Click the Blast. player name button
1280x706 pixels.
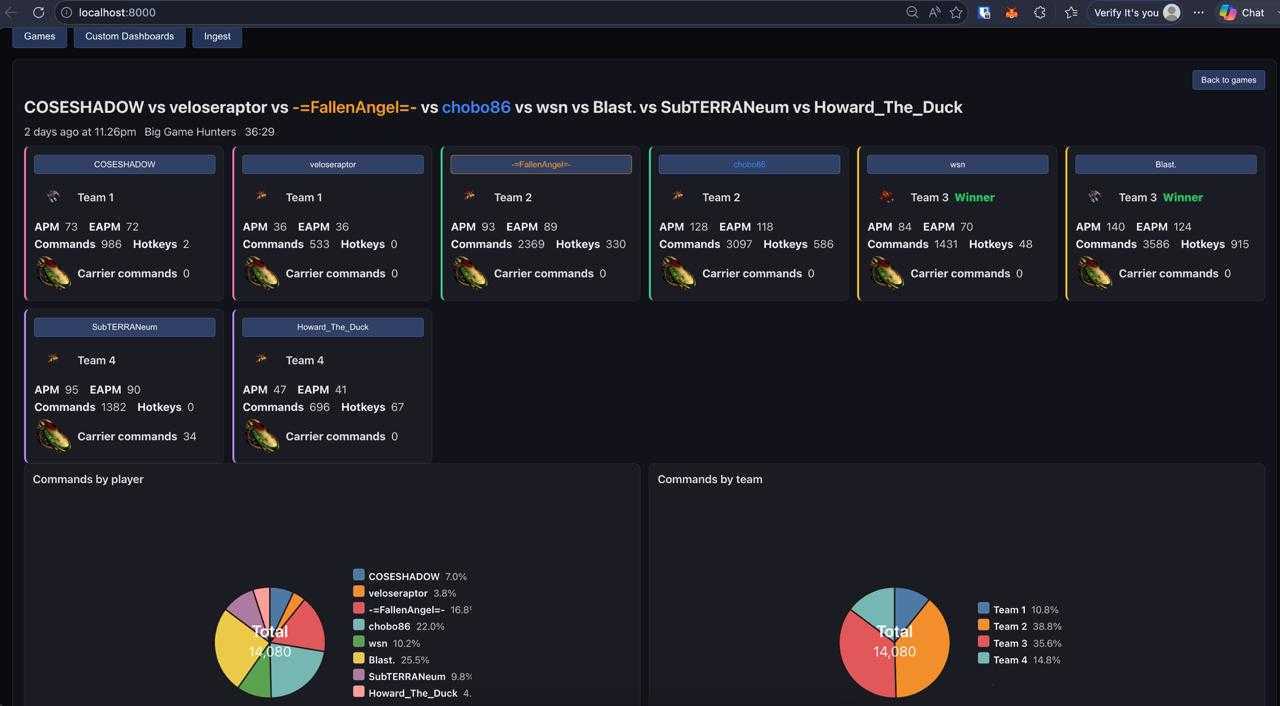1166,164
